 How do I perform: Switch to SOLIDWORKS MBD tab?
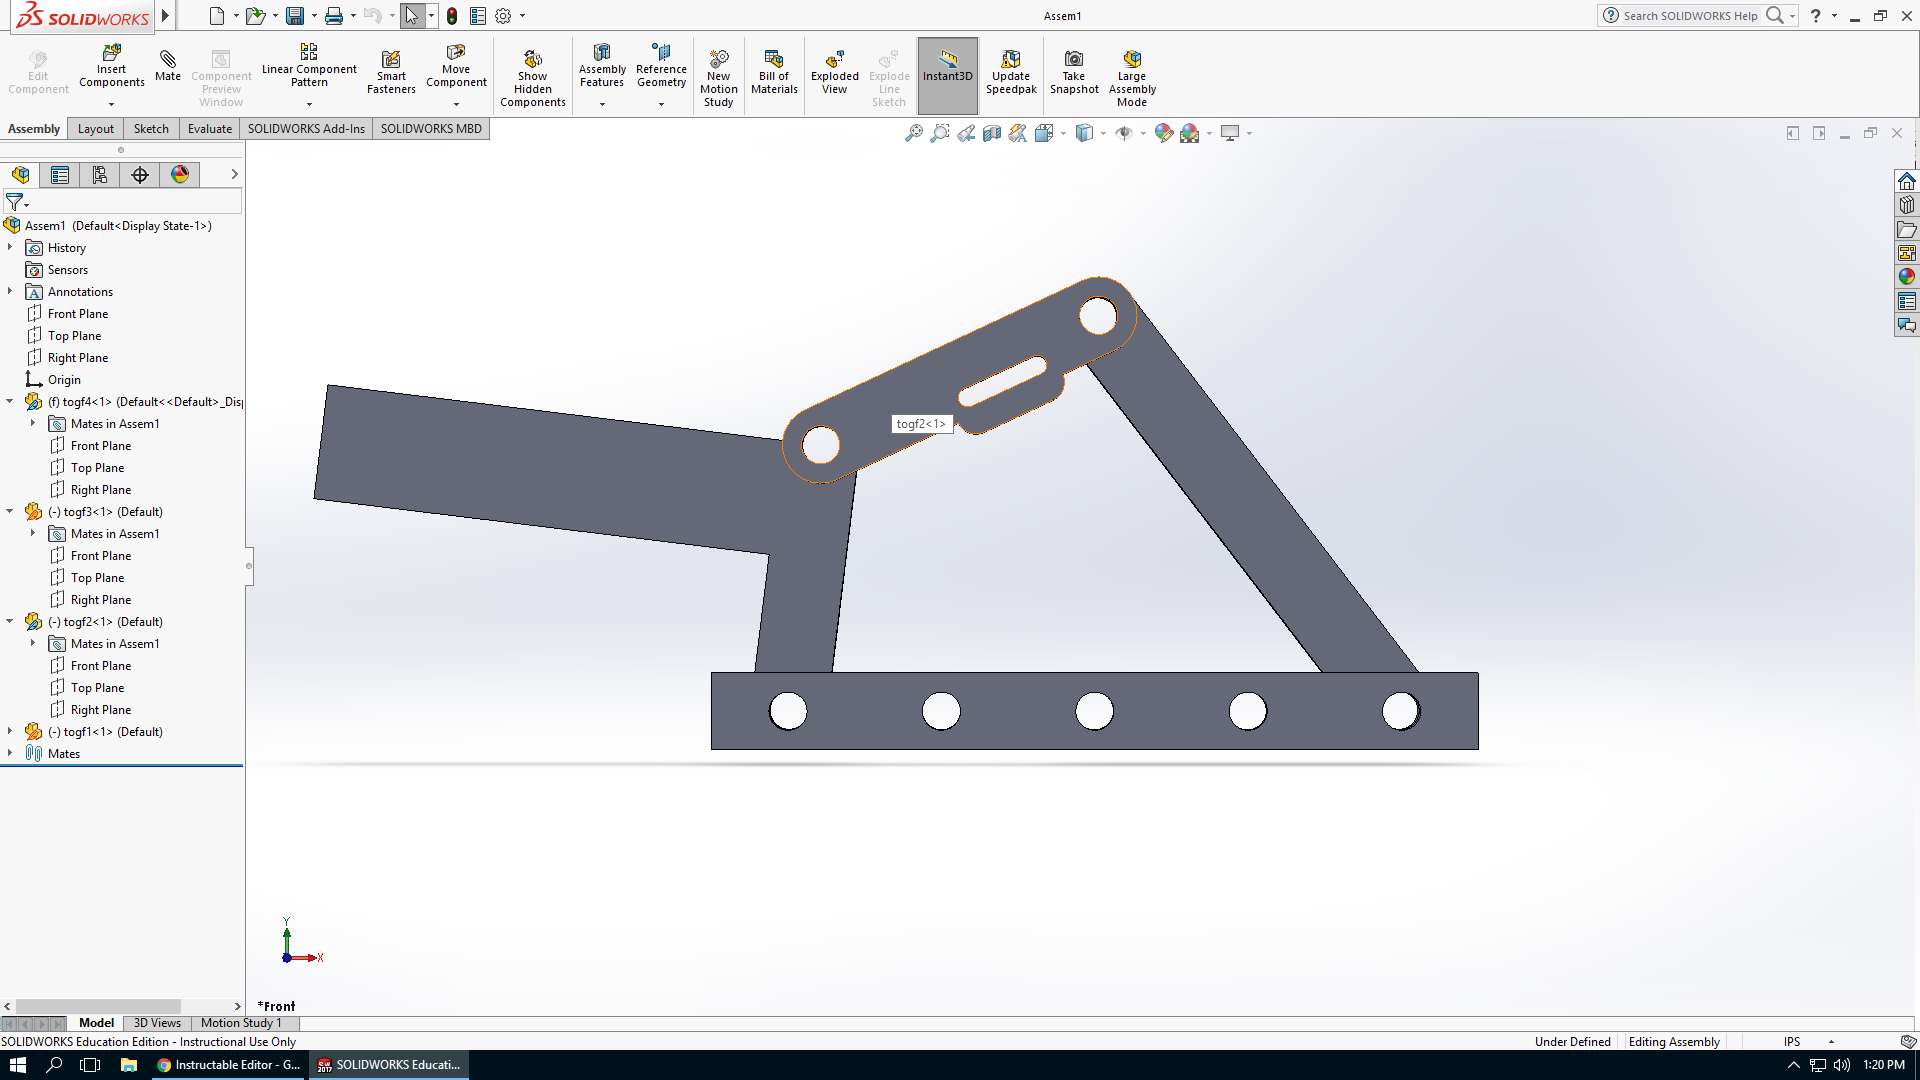pyautogui.click(x=431, y=128)
